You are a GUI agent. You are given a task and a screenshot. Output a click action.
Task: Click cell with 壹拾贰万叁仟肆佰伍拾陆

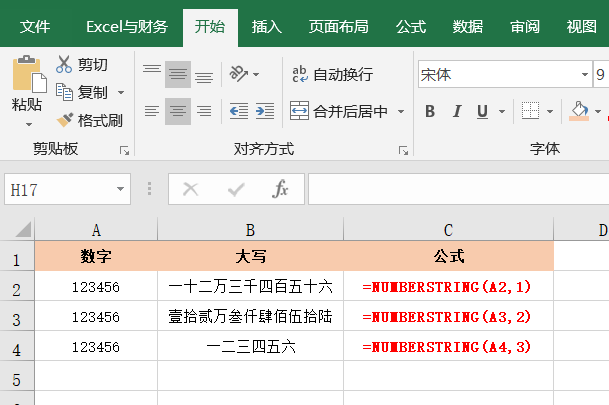(251, 316)
